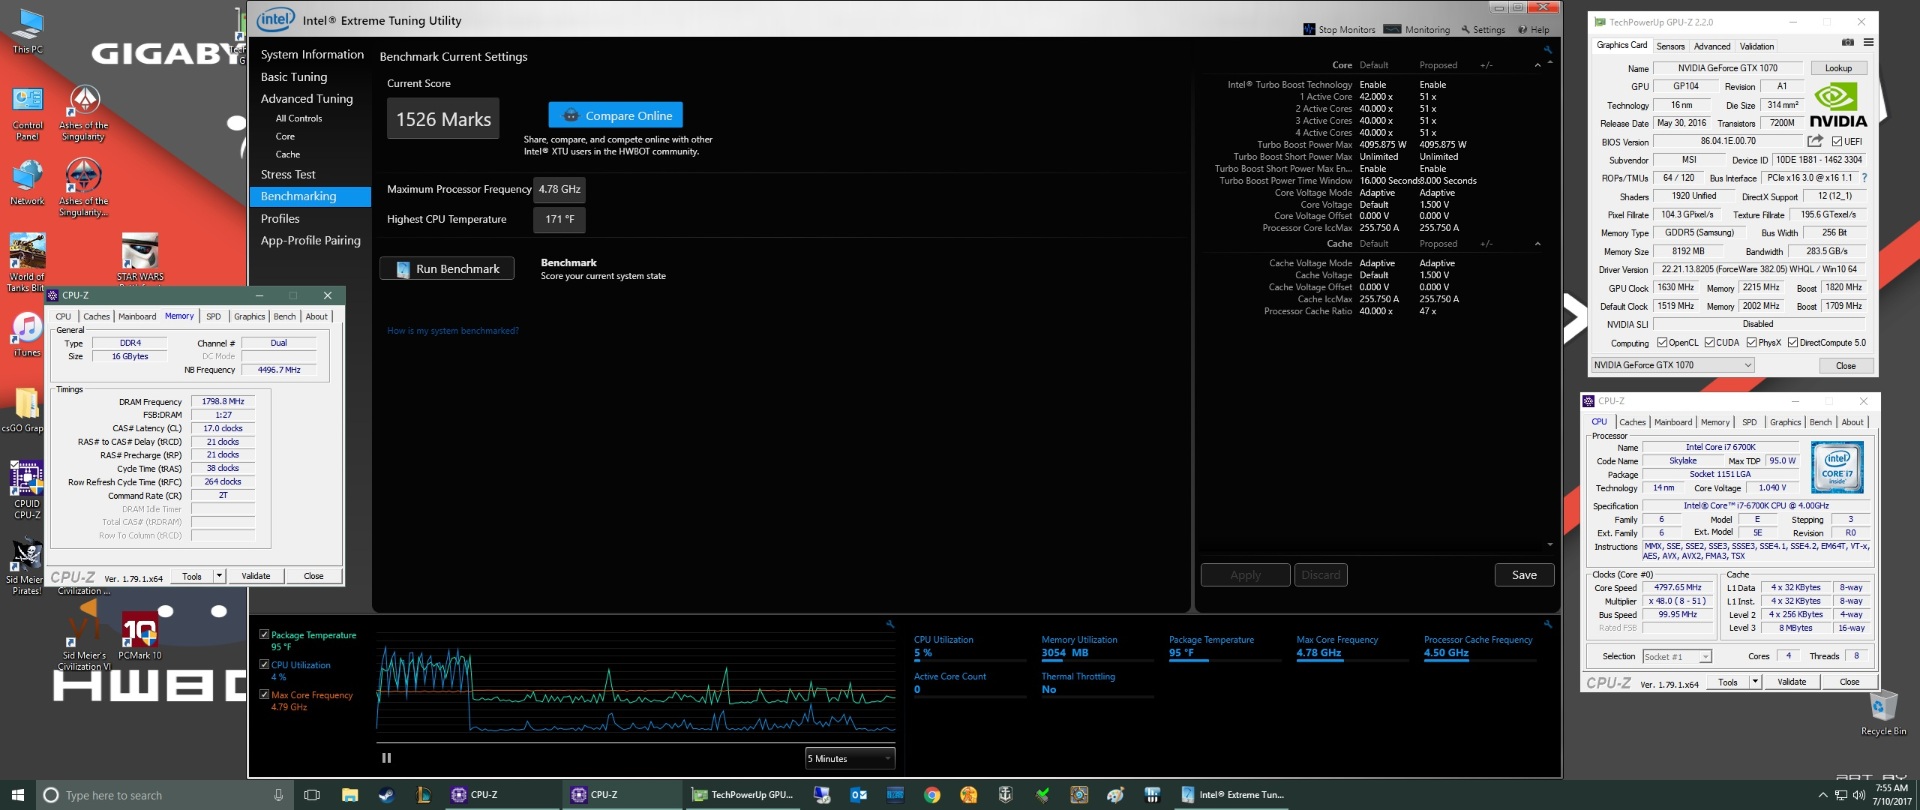Image resolution: width=1920 pixels, height=810 pixels.
Task: Toggle CUDA checkbox in GPU-Z
Action: click(1709, 342)
